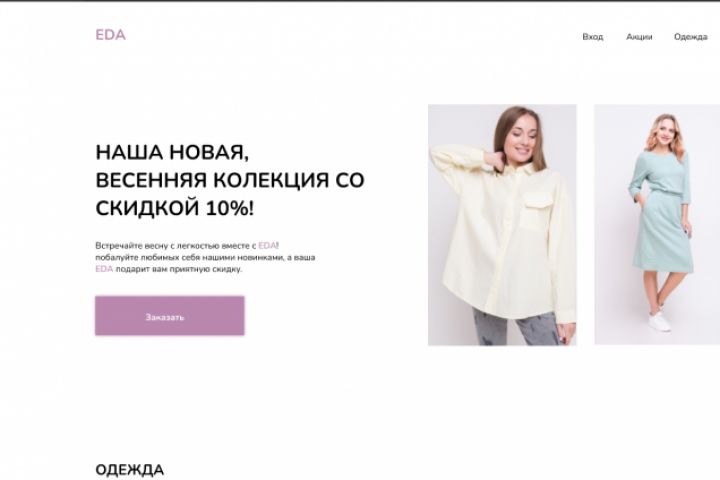This screenshot has height=480, width=720.
Task: Click the ОДЕЖДА section heading
Action: (x=129, y=469)
